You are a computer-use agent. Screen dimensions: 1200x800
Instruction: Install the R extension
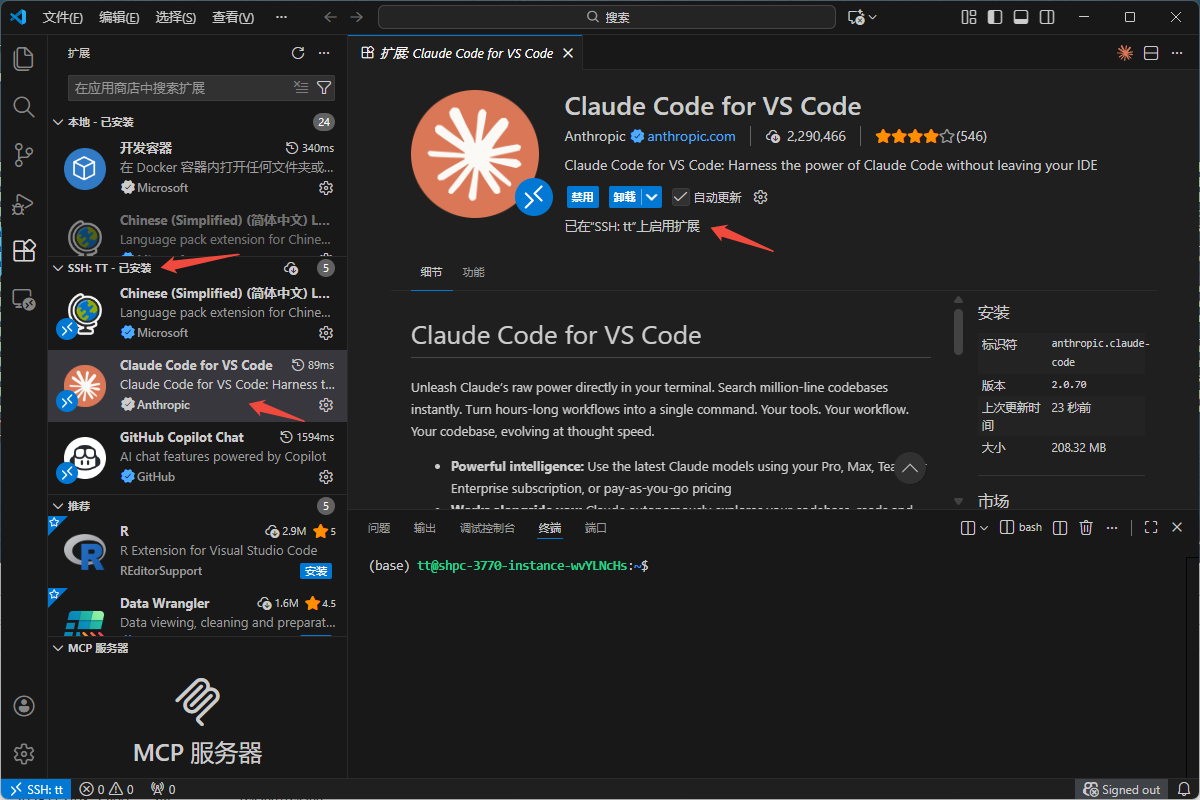tap(316, 571)
